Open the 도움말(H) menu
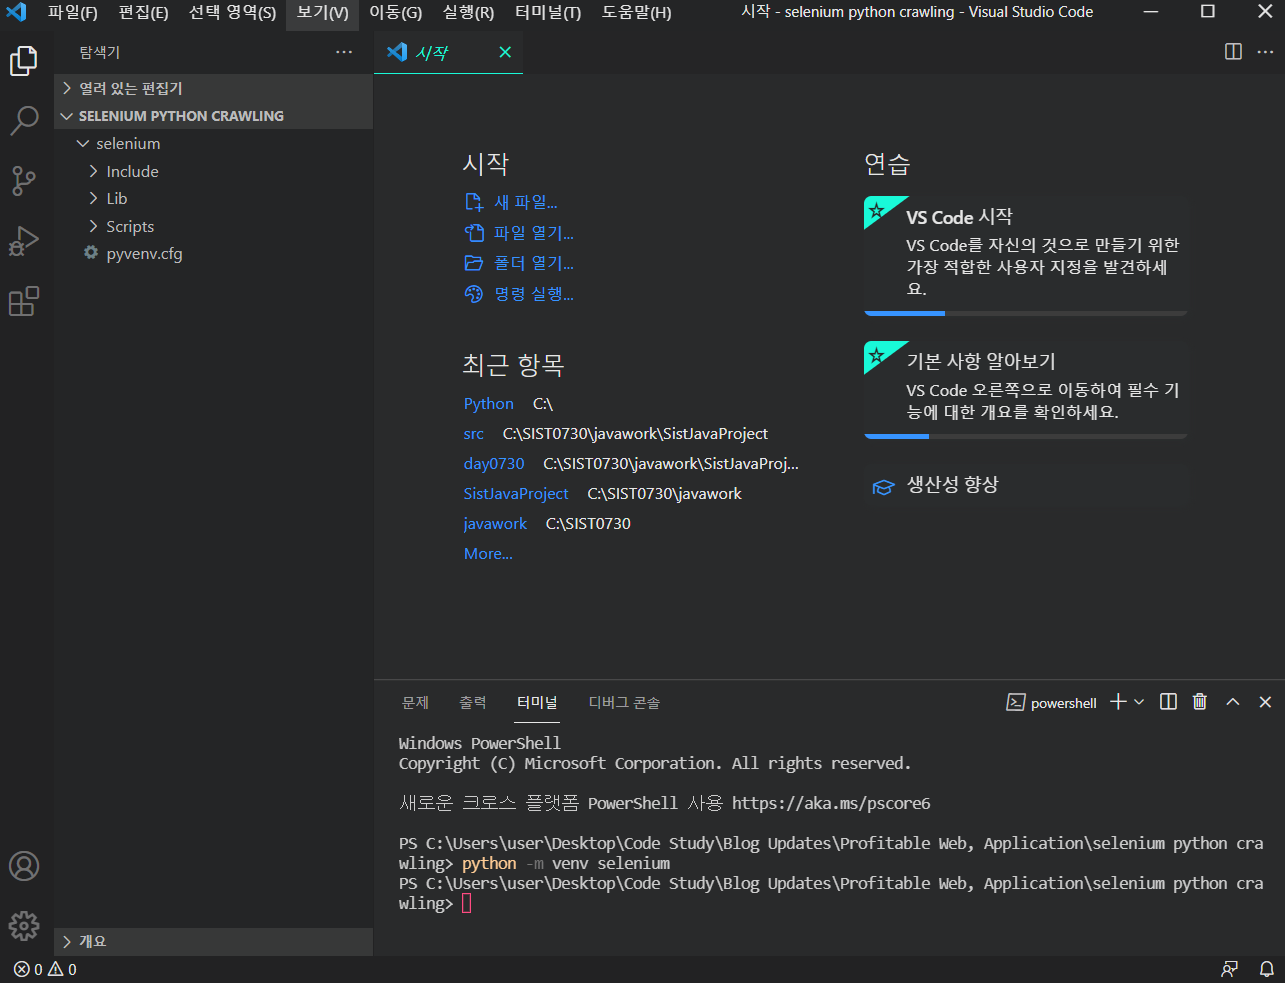The width and height of the screenshot is (1285, 983). click(637, 12)
